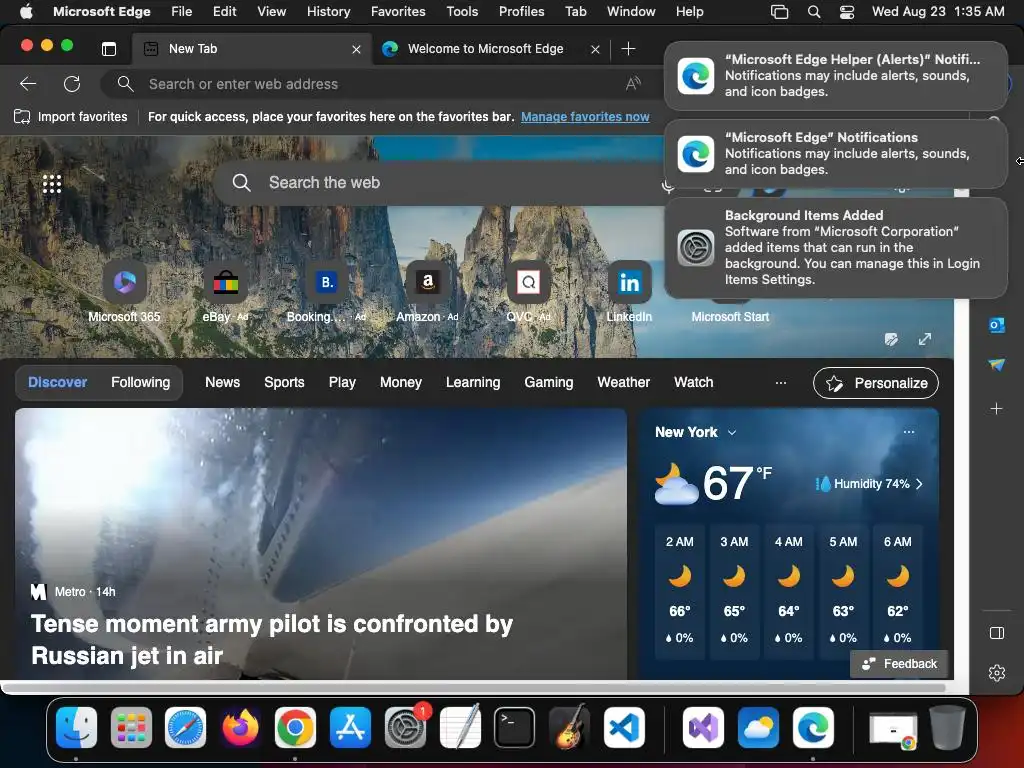This screenshot has width=1024, height=768.
Task: Show more feed categories with the ellipsis
Action: click(780, 383)
